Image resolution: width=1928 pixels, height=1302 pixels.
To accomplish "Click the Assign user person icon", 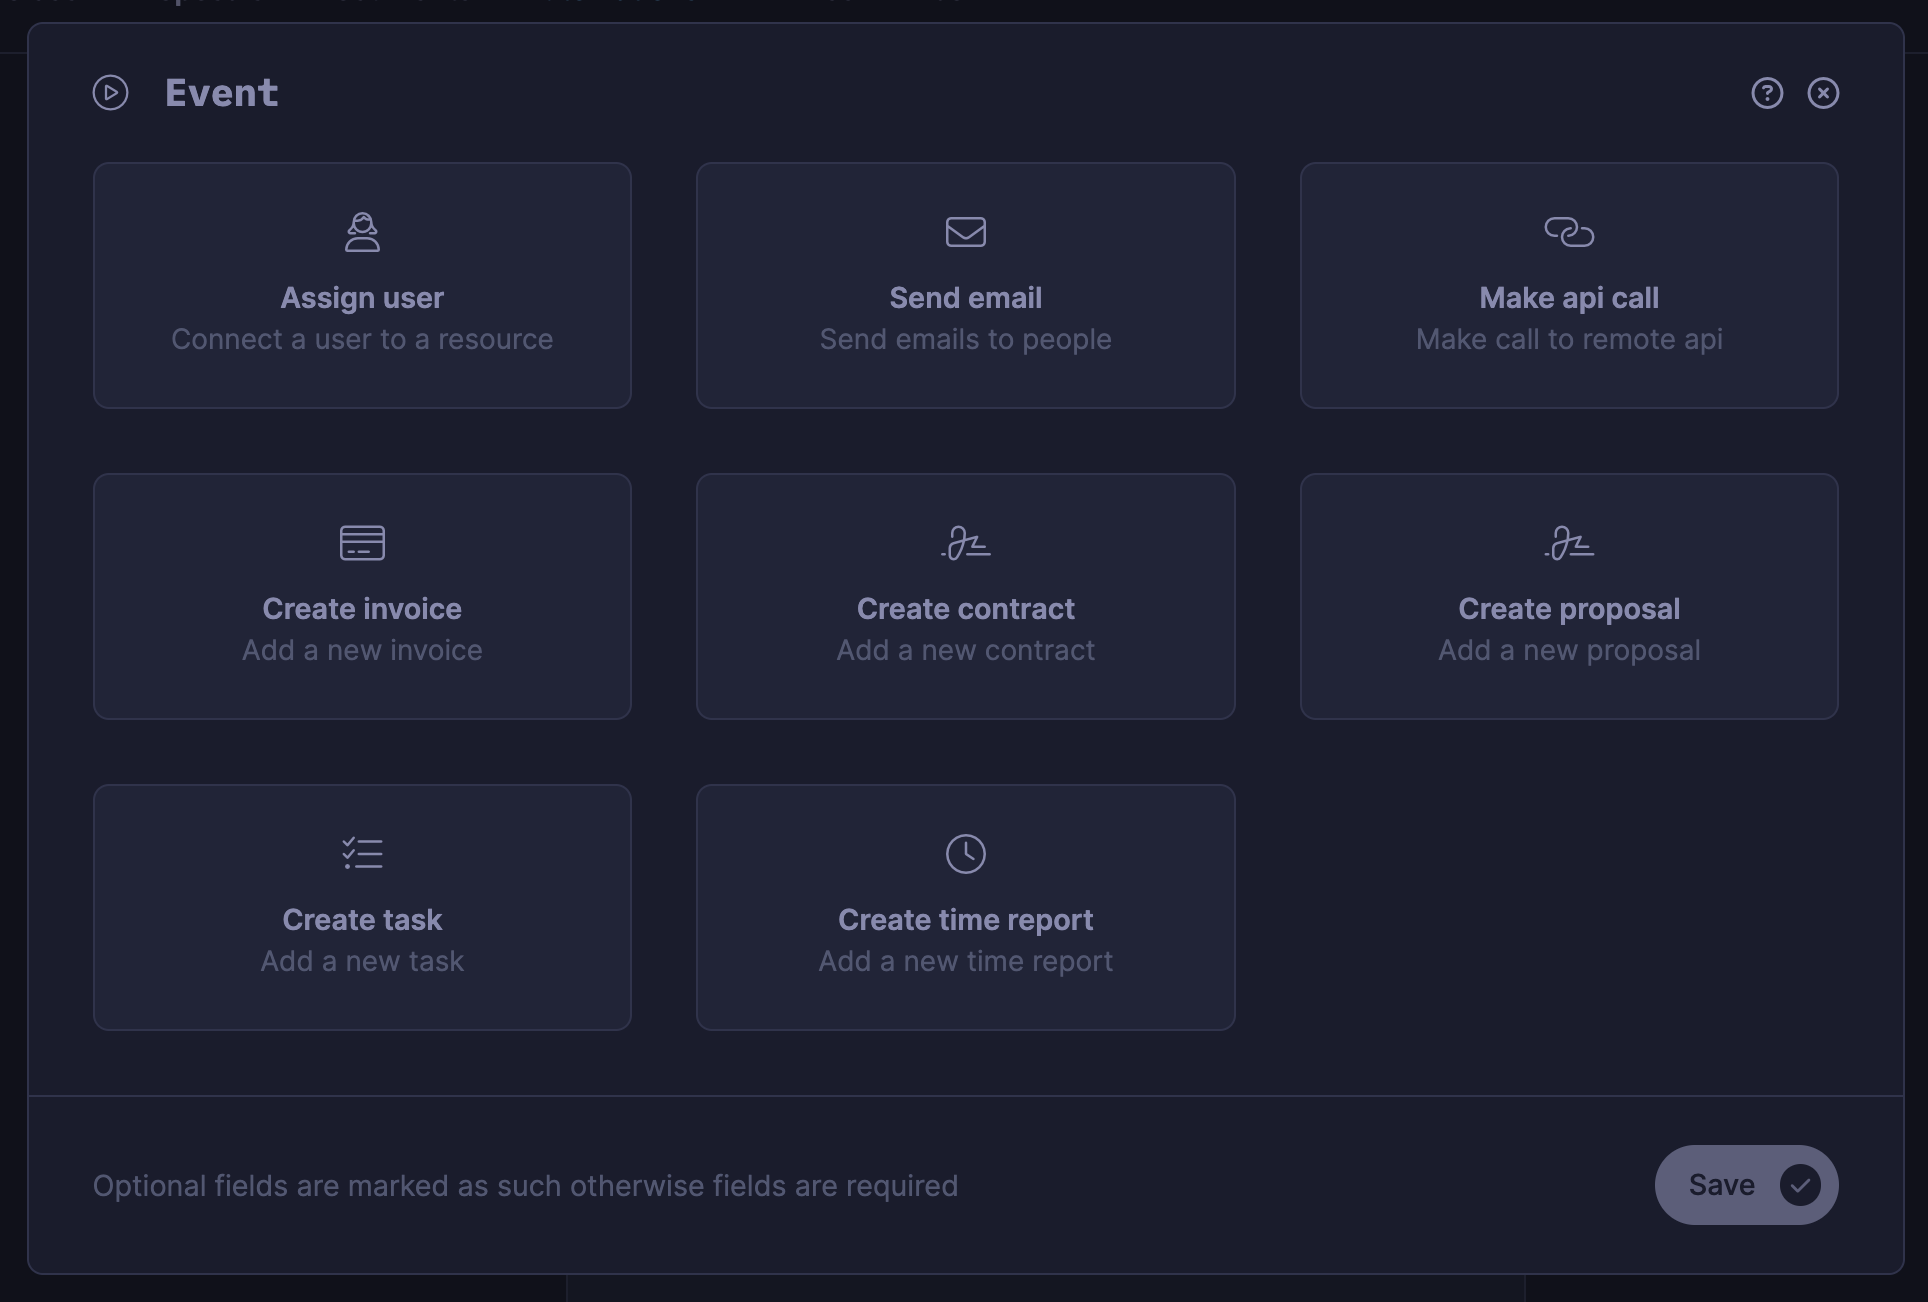I will (362, 232).
